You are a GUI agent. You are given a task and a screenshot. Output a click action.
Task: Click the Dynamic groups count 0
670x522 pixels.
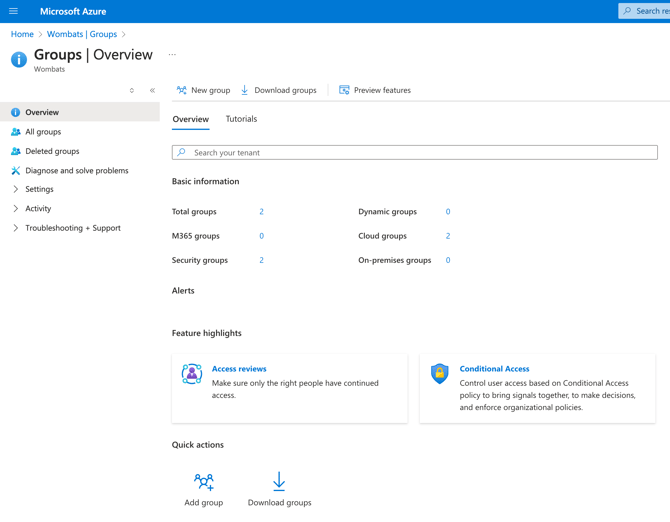(448, 211)
